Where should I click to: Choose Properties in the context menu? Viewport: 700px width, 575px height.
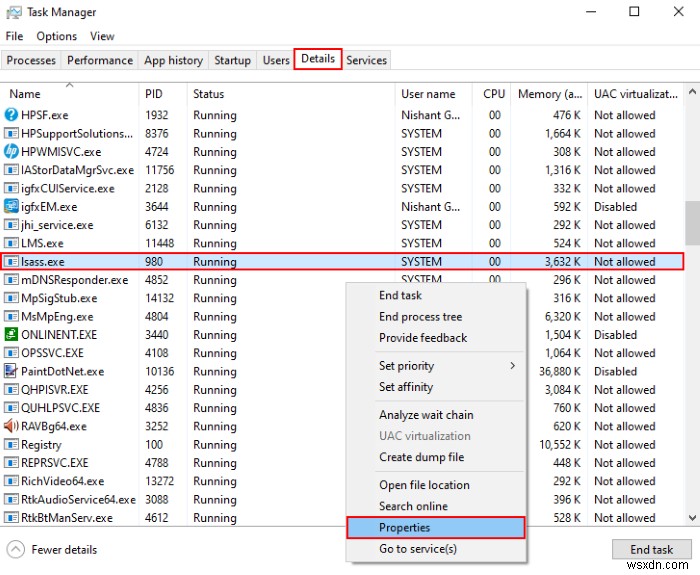click(436, 528)
